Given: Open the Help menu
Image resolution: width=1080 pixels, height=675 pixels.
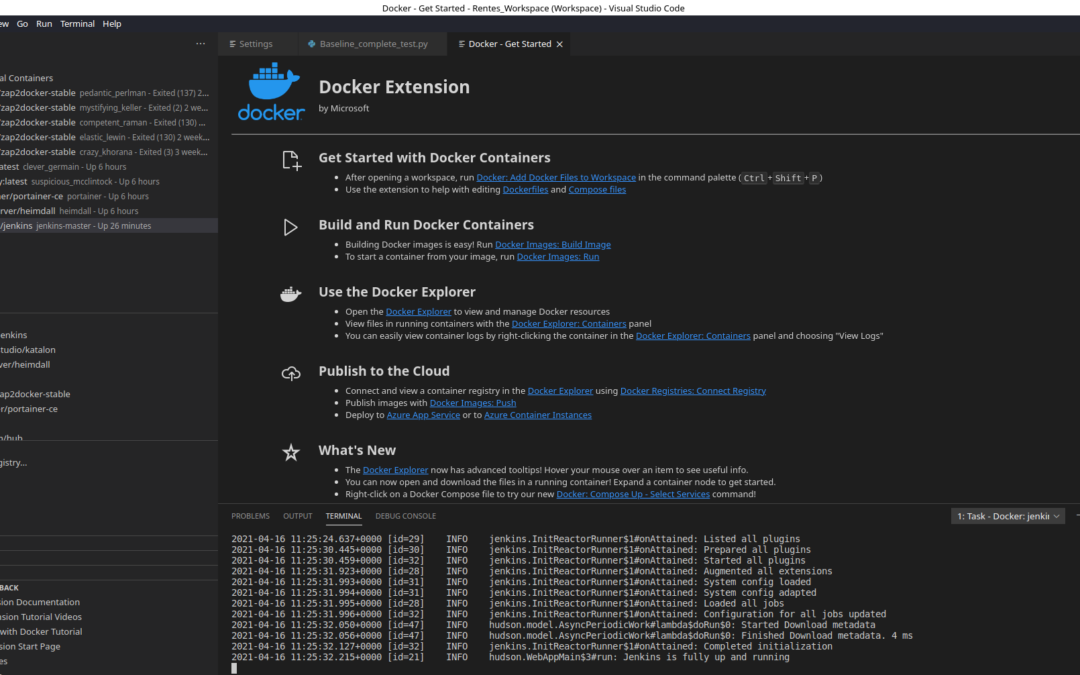Looking at the screenshot, I should point(112,23).
